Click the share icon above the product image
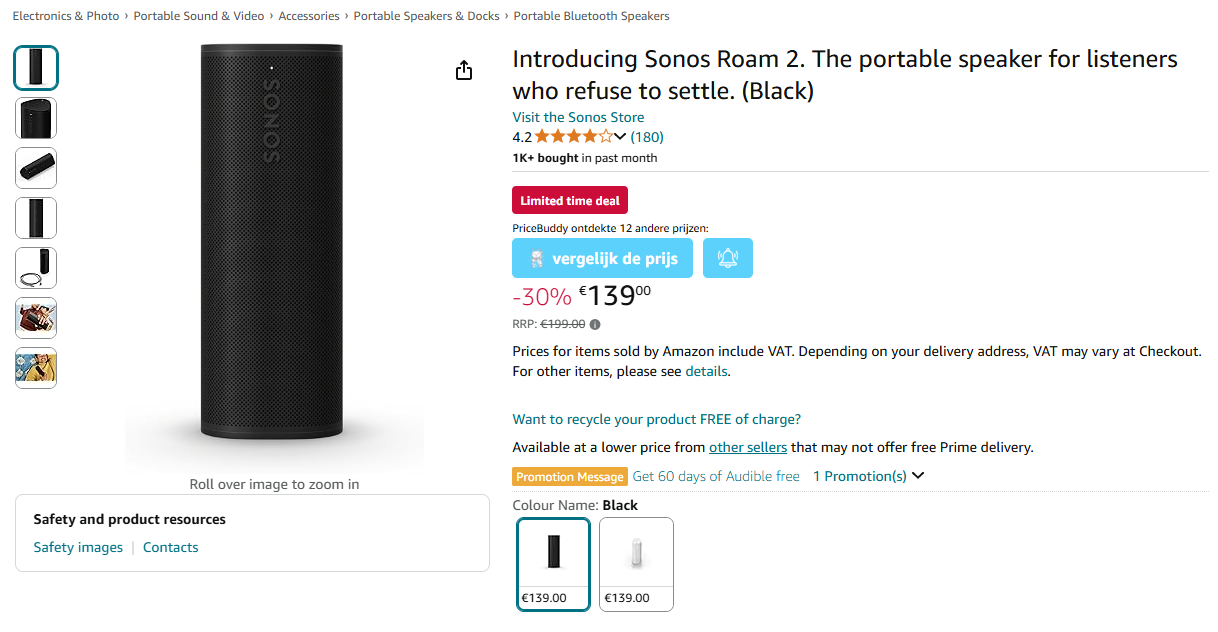 pyautogui.click(x=463, y=70)
